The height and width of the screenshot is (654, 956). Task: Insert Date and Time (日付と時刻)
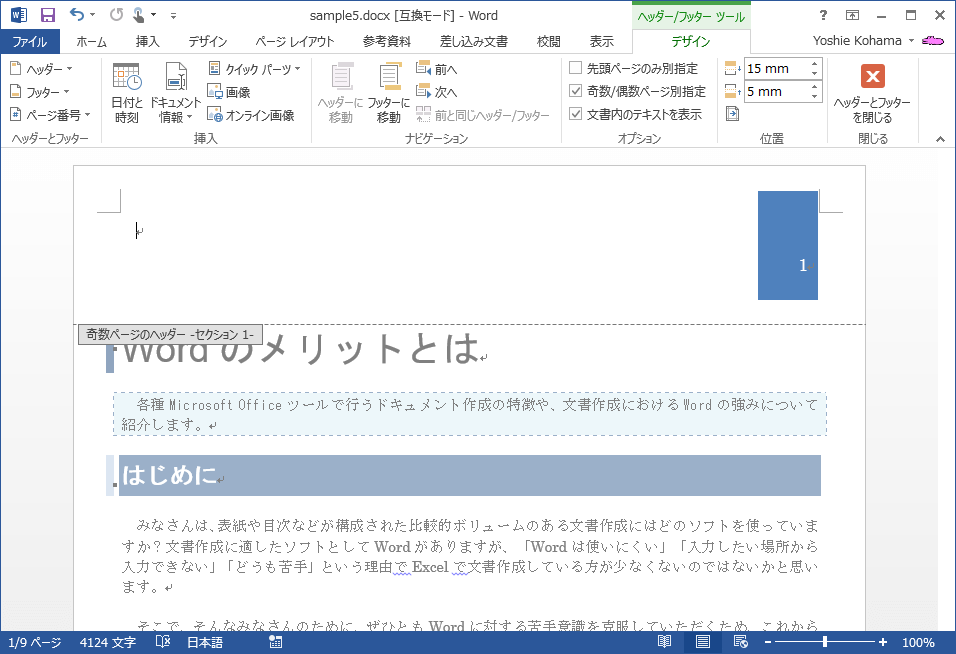pos(127,93)
